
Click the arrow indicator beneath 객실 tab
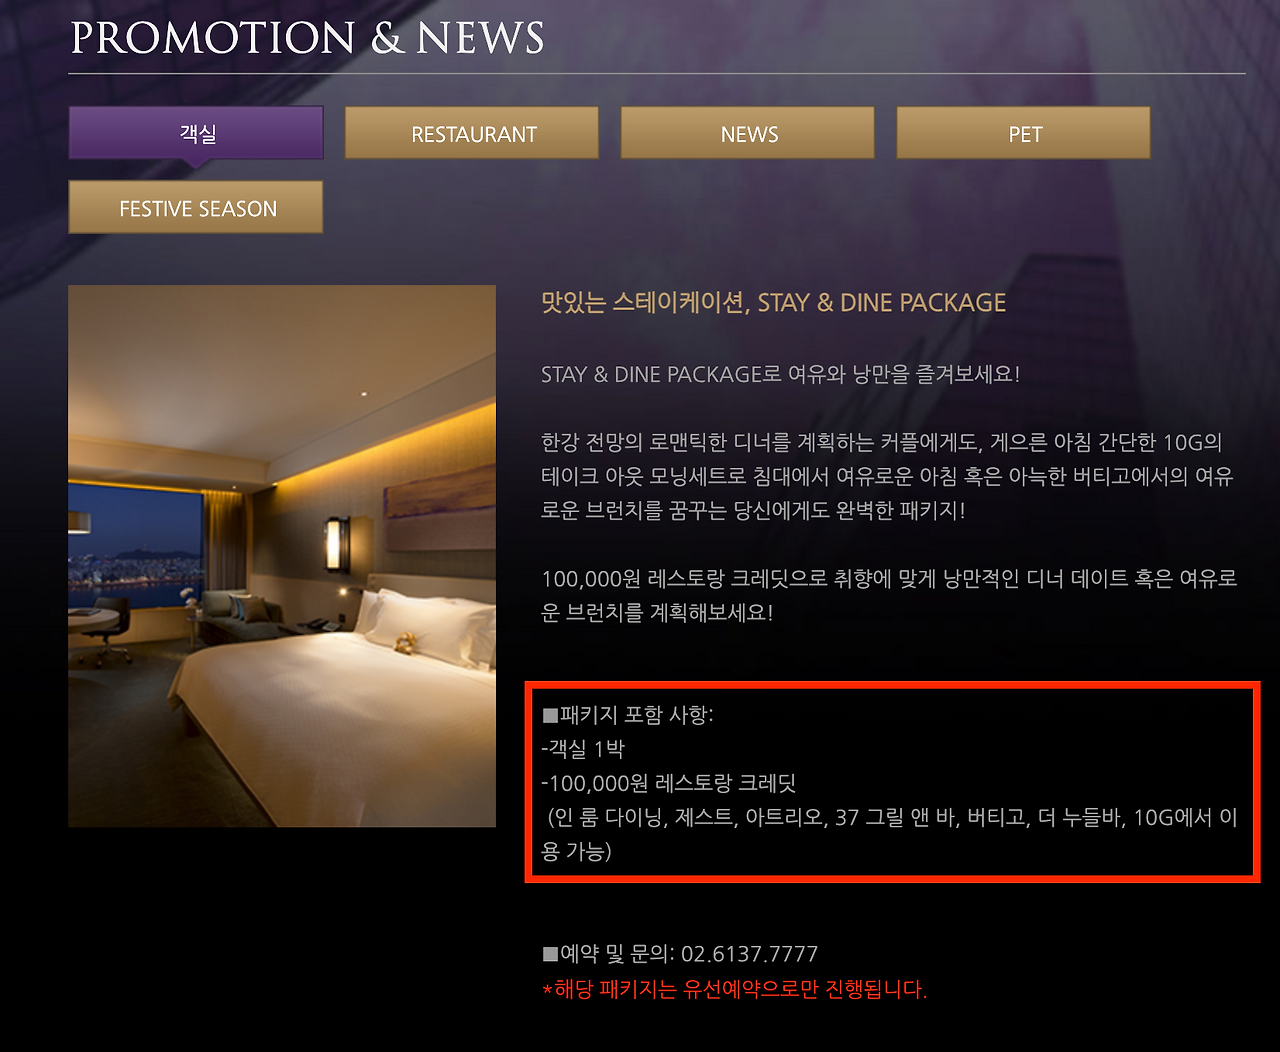coord(197,163)
